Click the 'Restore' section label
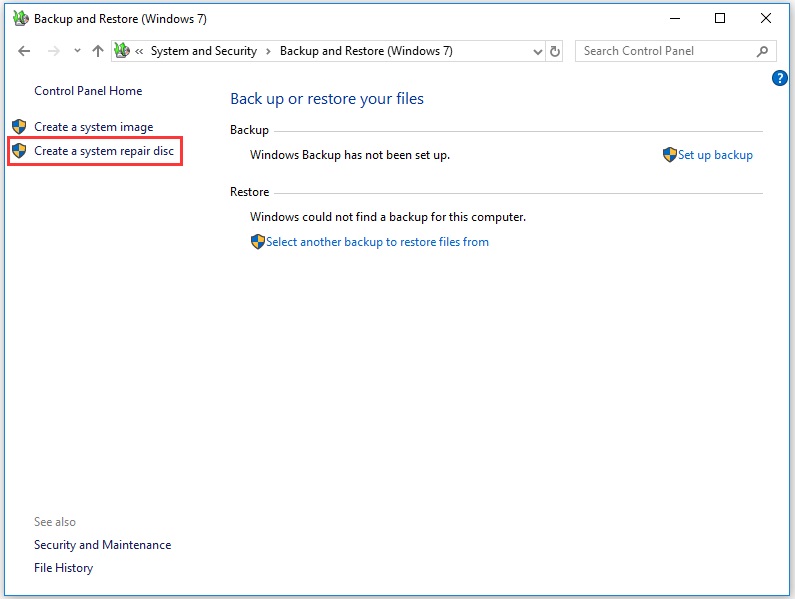795x599 pixels. (249, 192)
